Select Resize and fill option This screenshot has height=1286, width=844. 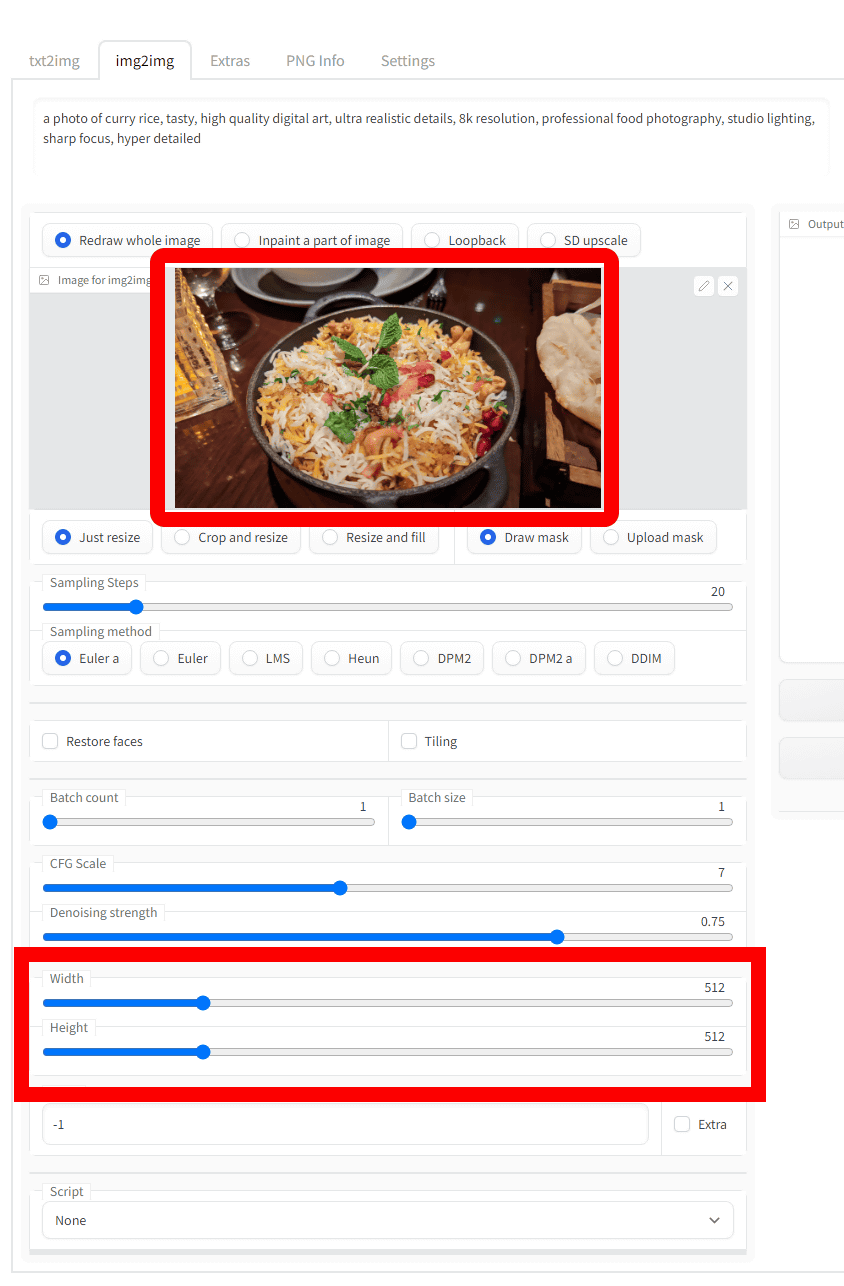pos(373,537)
